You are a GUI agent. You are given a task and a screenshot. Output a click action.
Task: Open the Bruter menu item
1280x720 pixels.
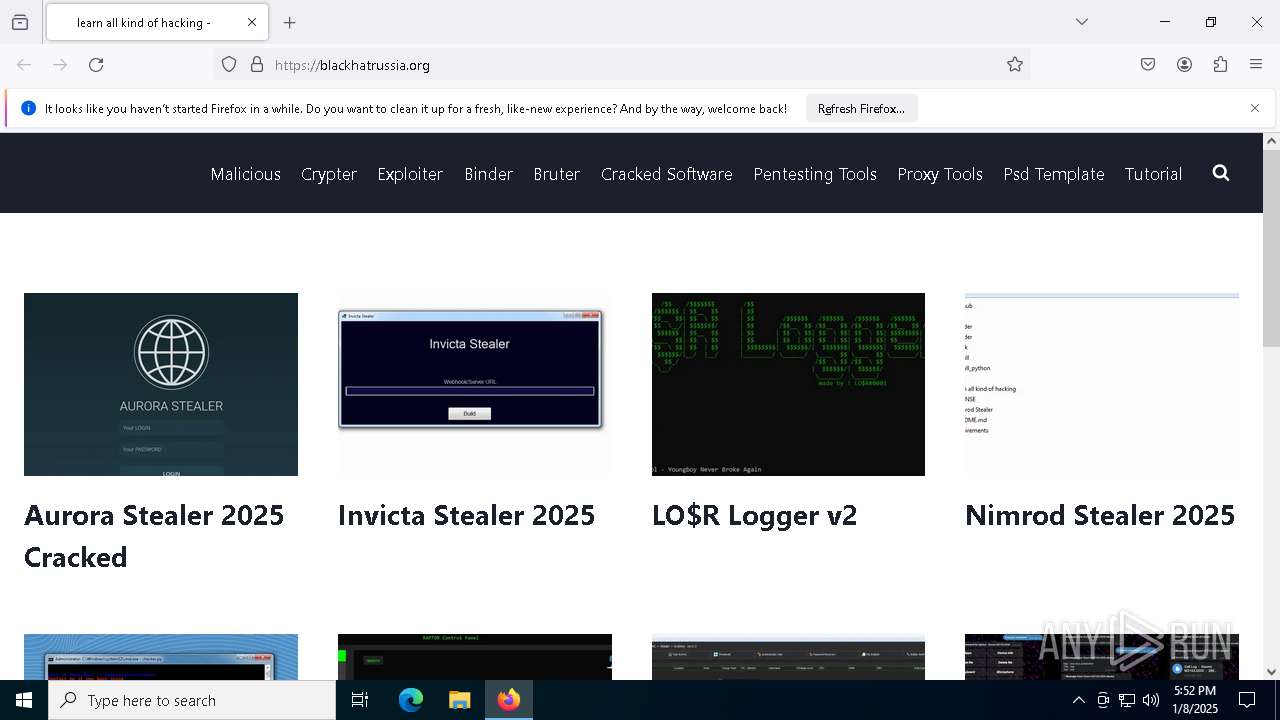tap(557, 174)
